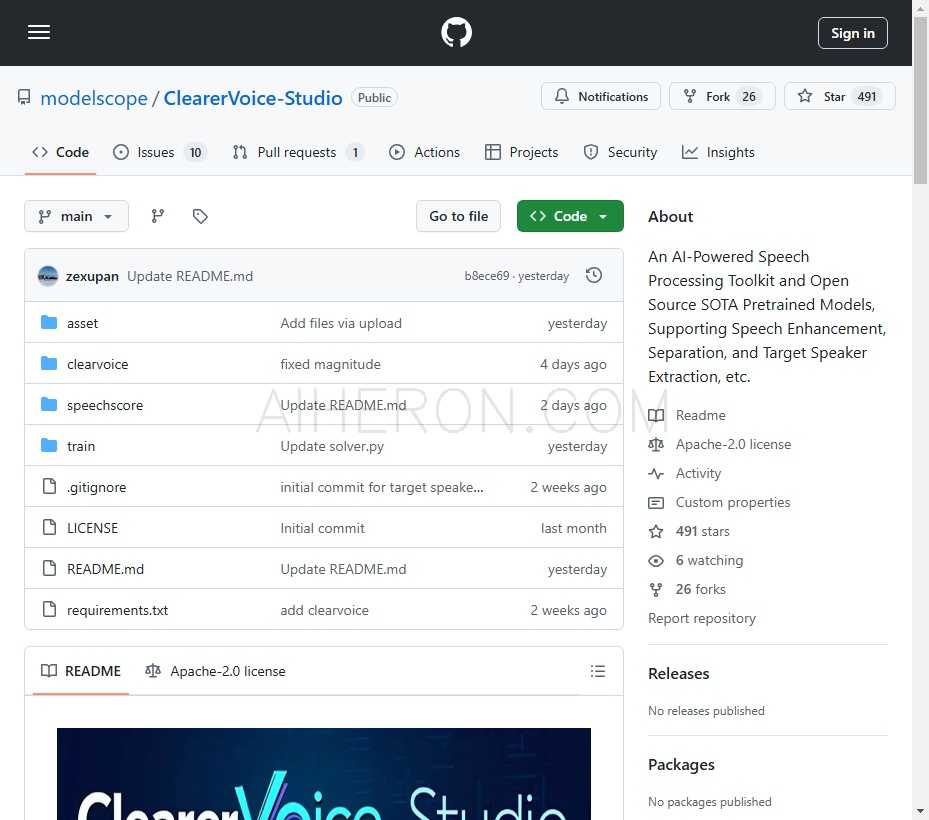Open the zexupan author link
929x820 pixels.
[92, 276]
